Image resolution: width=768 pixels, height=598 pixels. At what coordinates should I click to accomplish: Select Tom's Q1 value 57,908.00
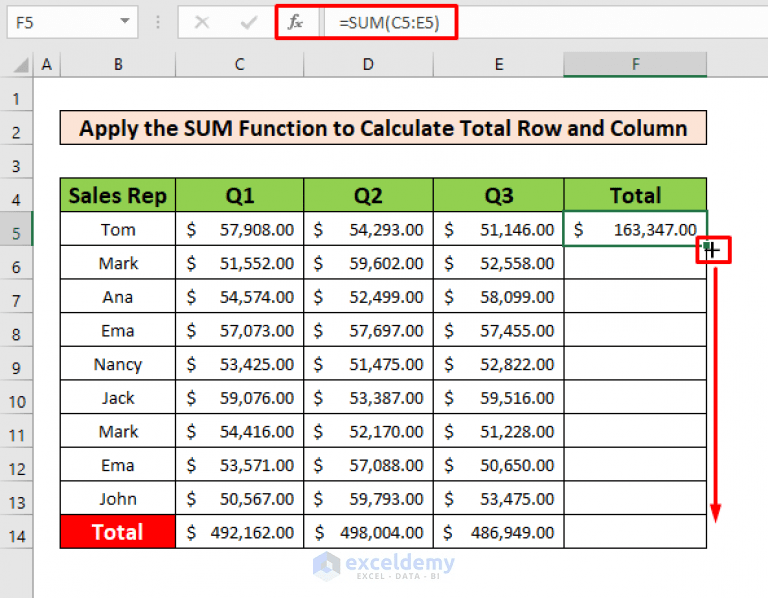pos(240,229)
